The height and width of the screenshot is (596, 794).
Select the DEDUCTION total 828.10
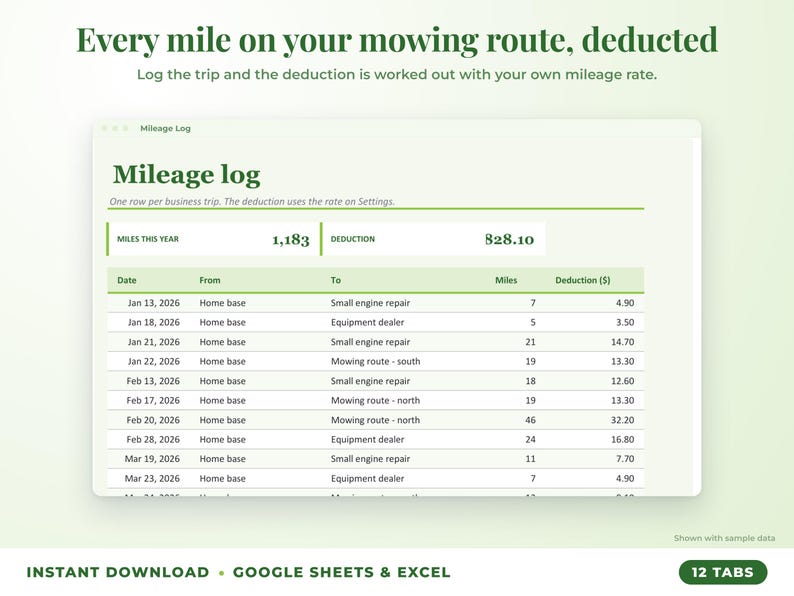click(509, 239)
